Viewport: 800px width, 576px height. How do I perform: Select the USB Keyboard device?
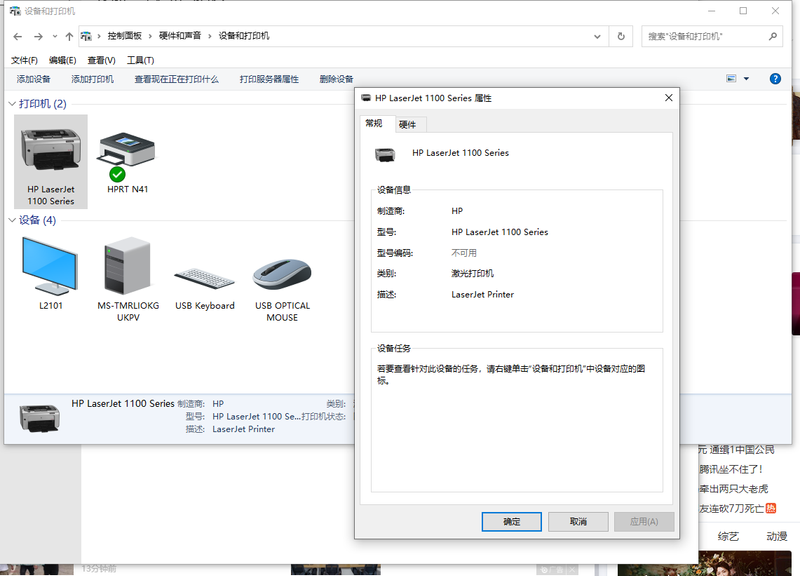click(x=205, y=286)
